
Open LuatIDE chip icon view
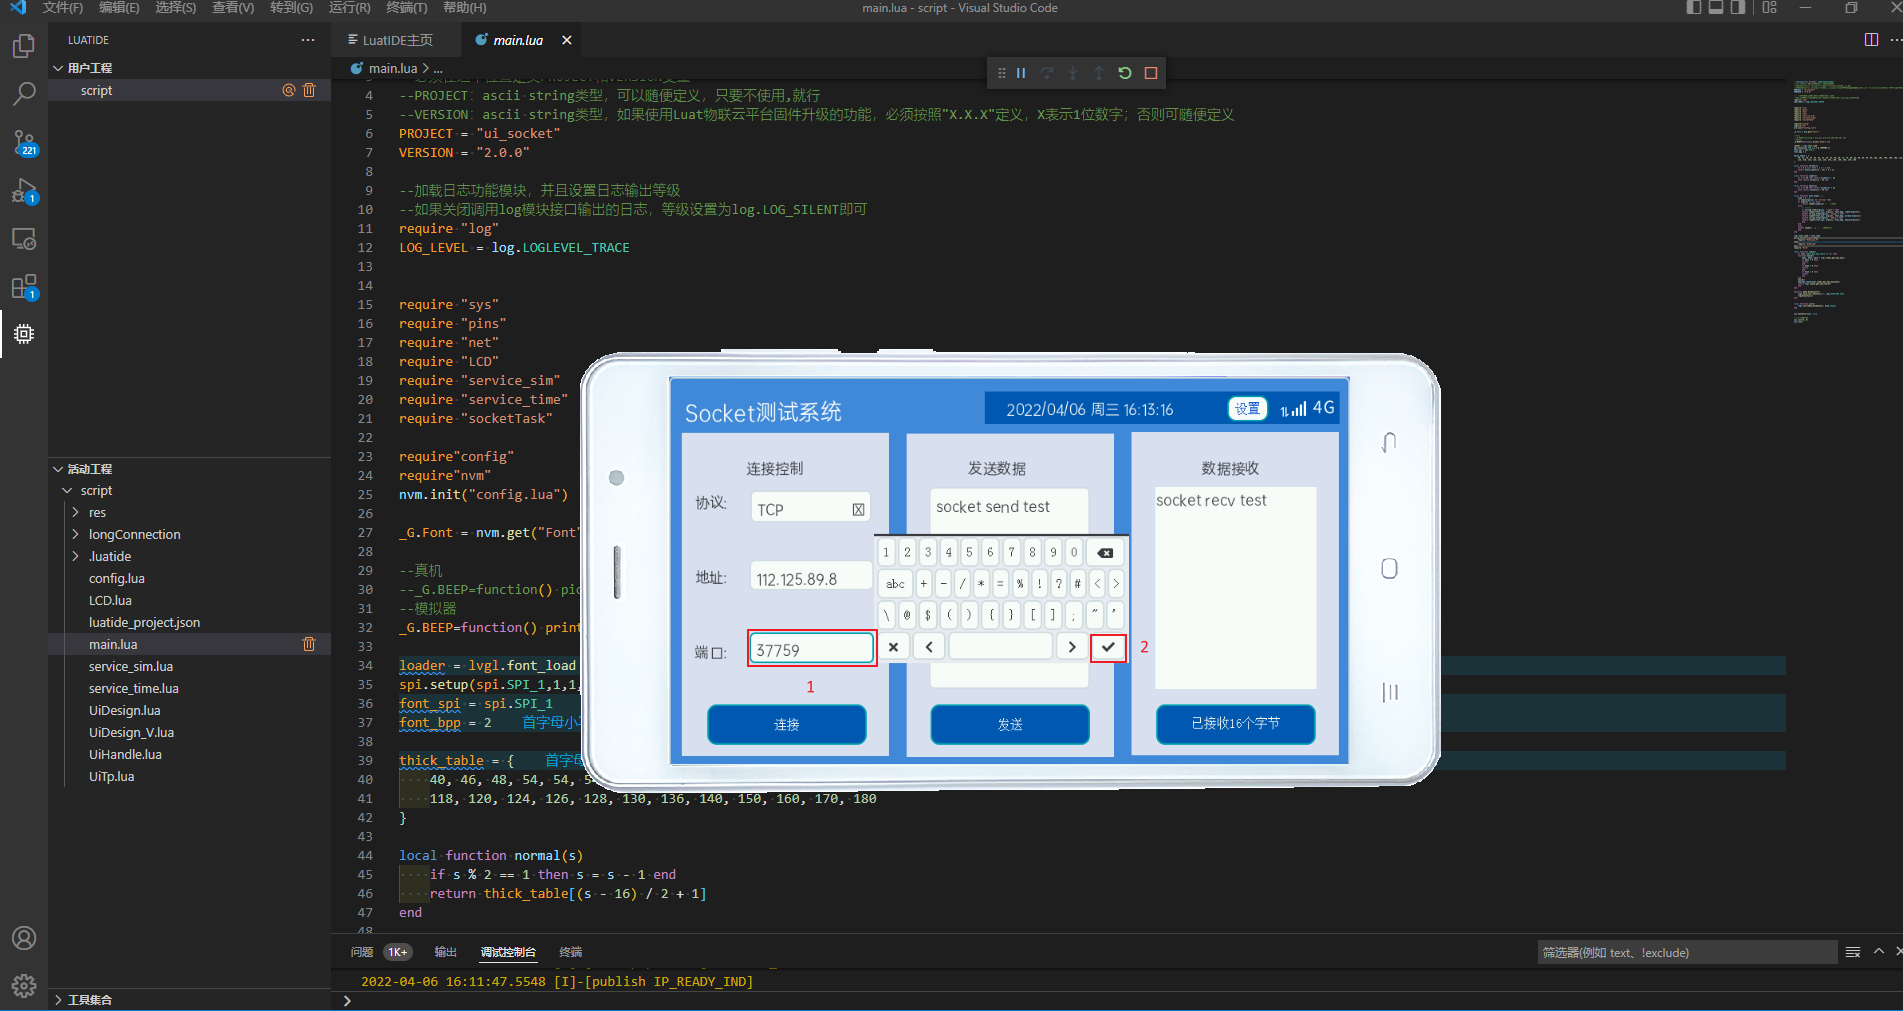[x=24, y=334]
